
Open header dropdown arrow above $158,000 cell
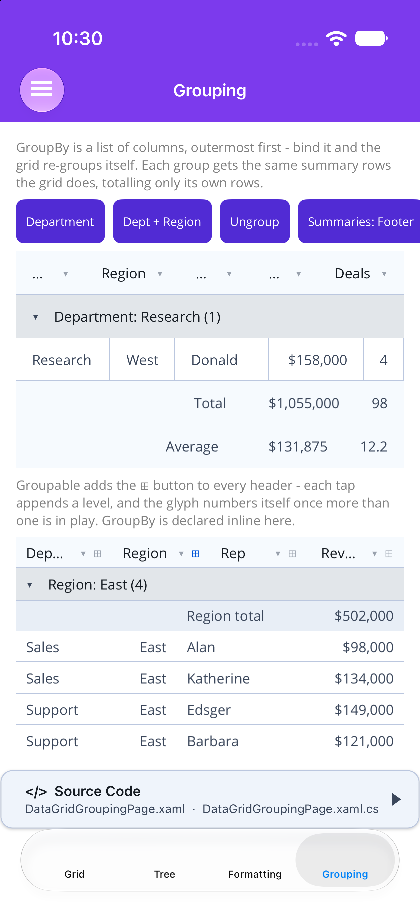[298, 274]
